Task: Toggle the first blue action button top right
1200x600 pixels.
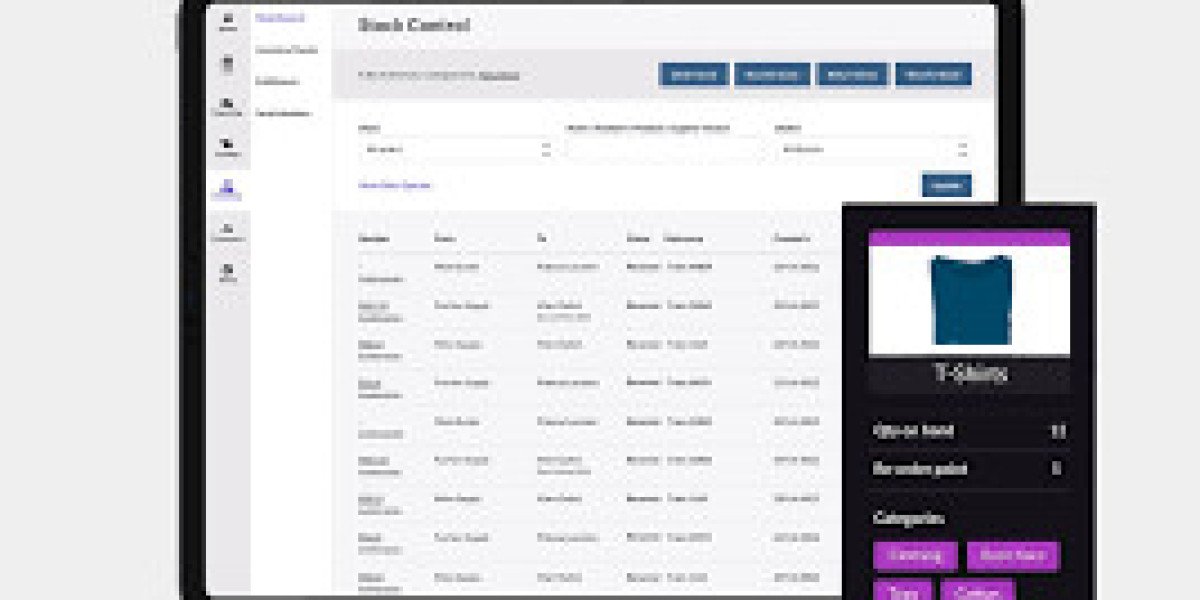Action: tap(693, 74)
